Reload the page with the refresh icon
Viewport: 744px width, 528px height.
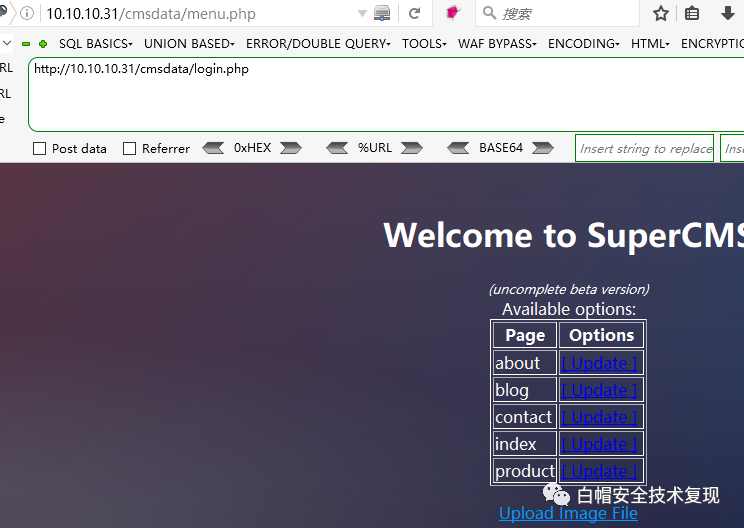414,13
